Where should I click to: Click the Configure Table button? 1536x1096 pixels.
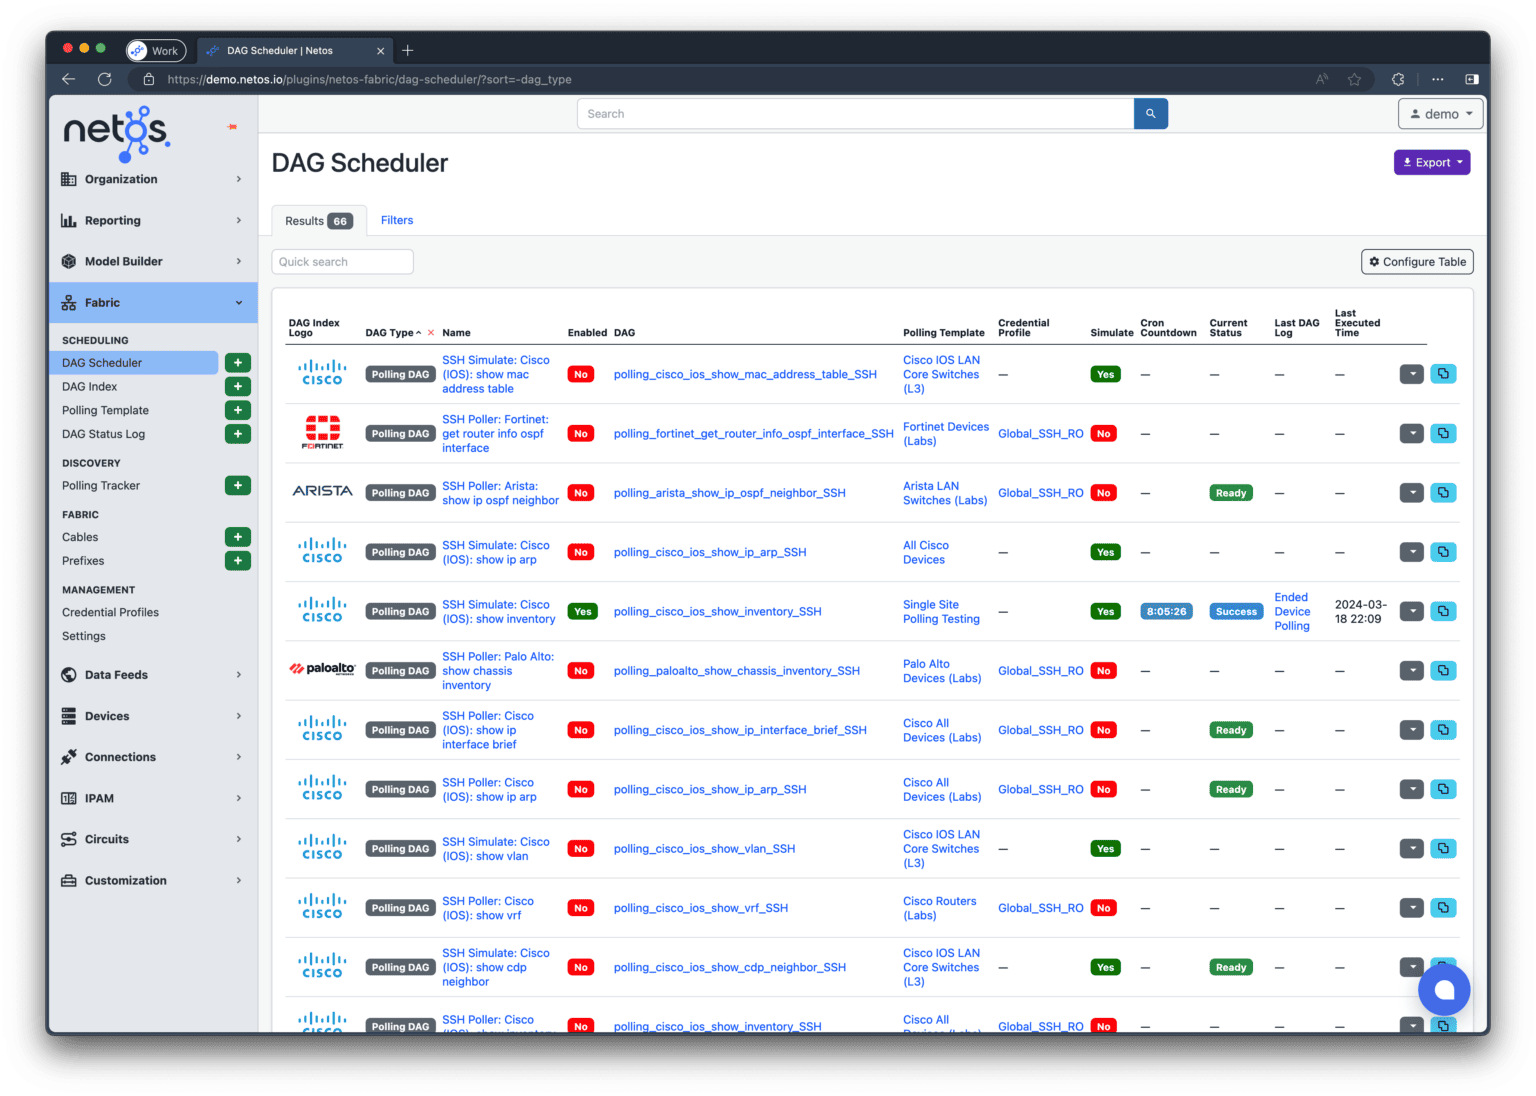(x=1416, y=262)
